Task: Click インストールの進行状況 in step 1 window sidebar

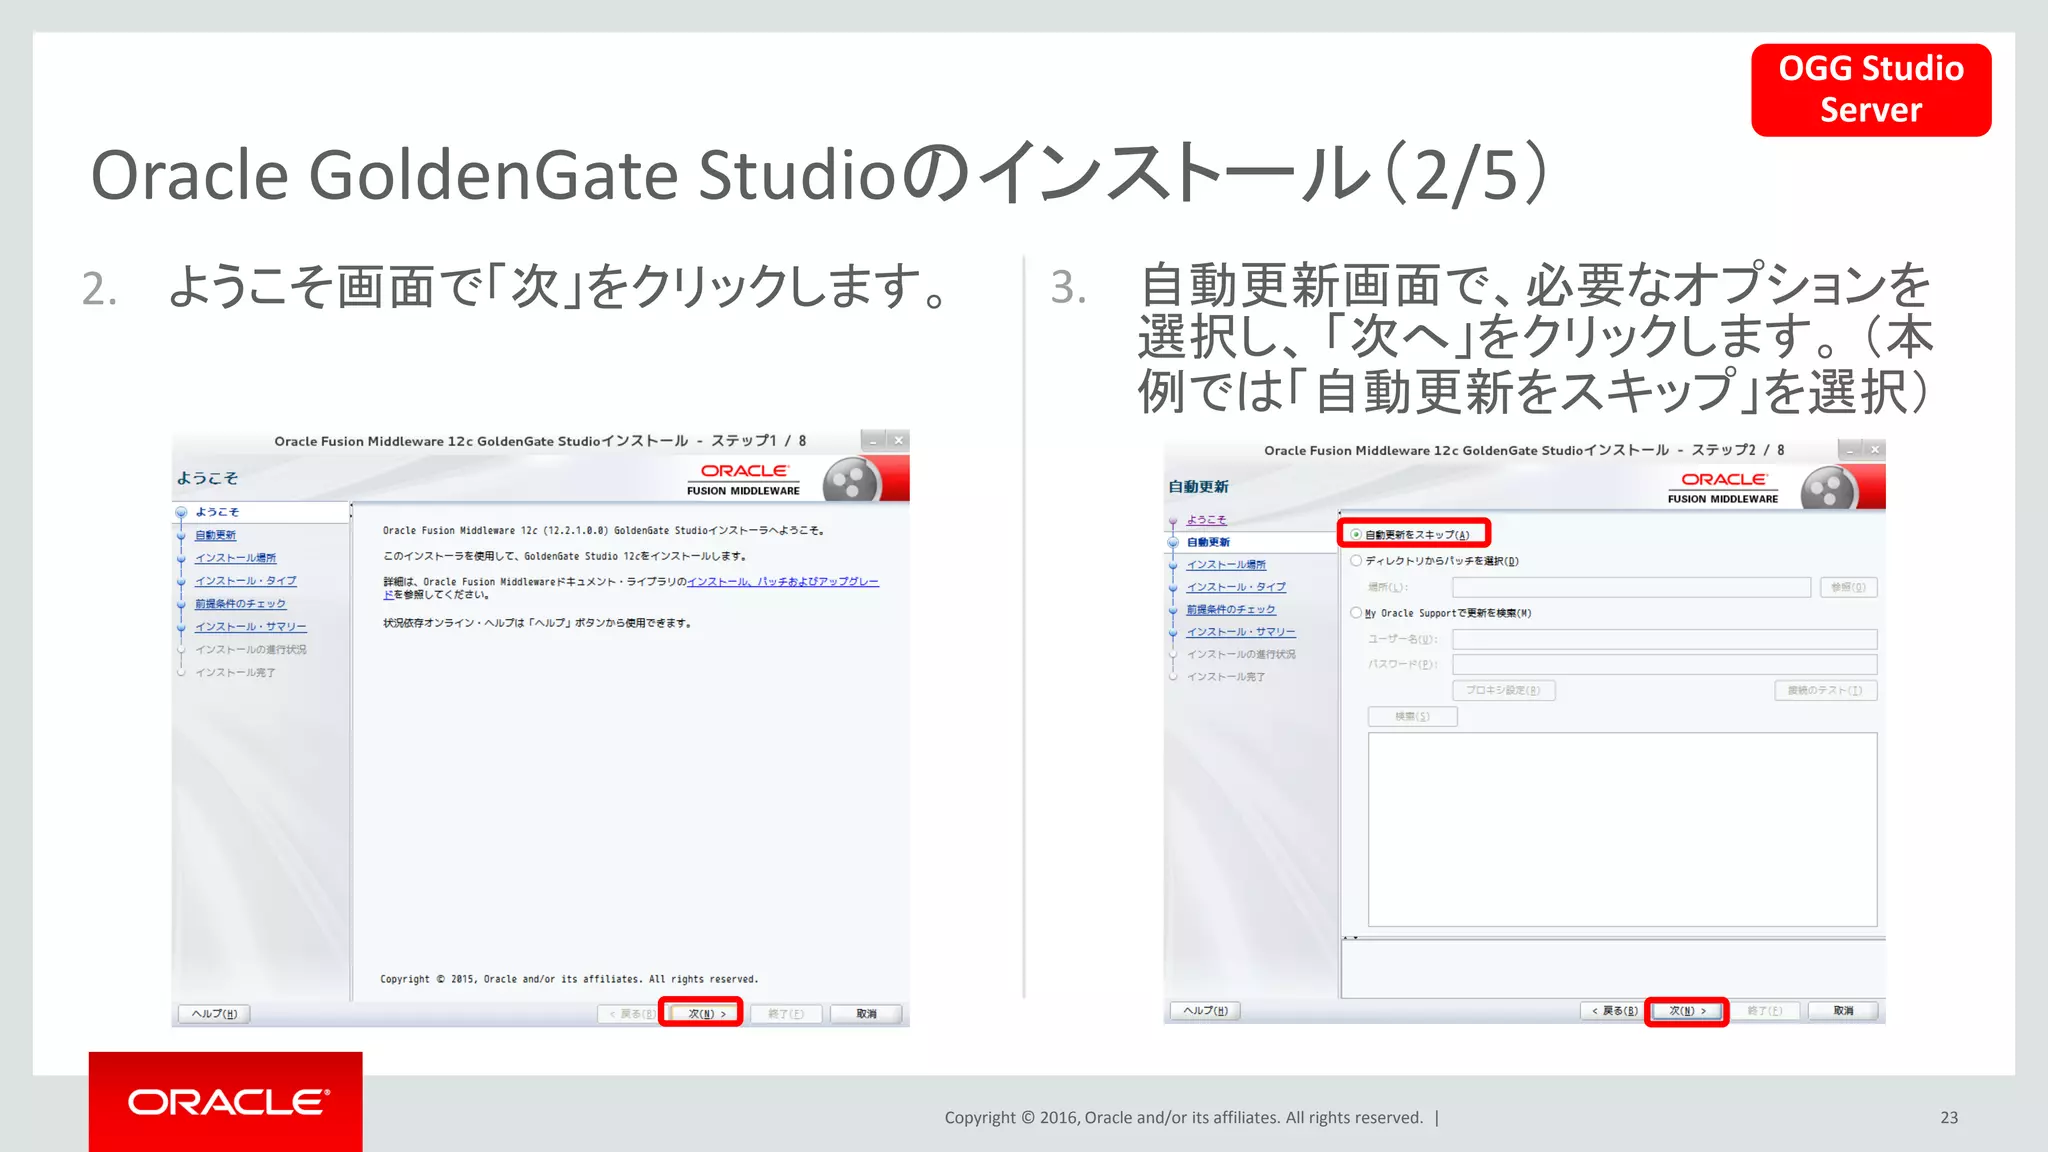Action: pos(250,650)
